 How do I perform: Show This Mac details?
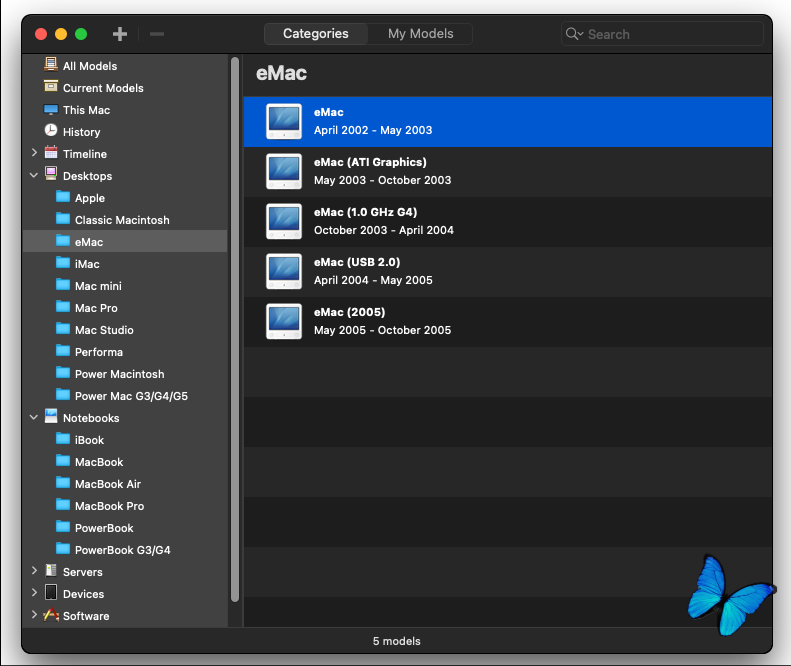click(125, 110)
